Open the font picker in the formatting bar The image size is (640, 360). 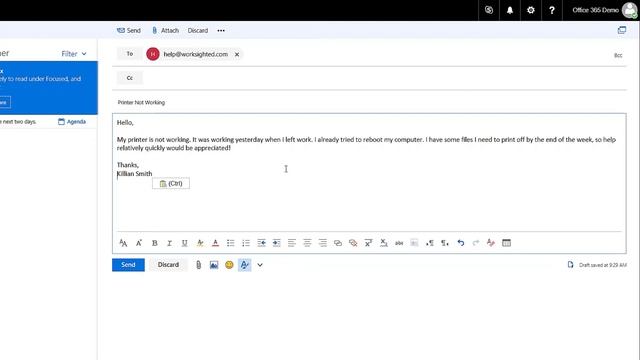pyautogui.click(x=123, y=243)
